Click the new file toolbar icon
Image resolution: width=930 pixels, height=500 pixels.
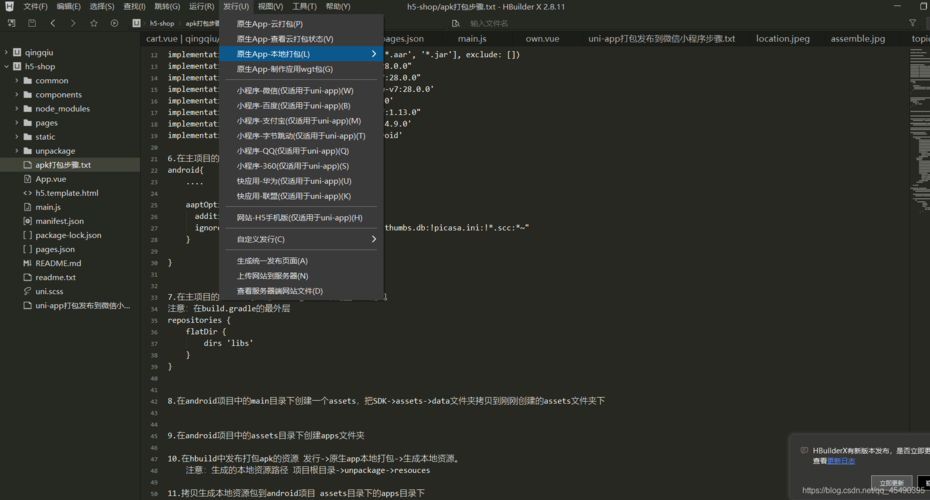click(12, 23)
